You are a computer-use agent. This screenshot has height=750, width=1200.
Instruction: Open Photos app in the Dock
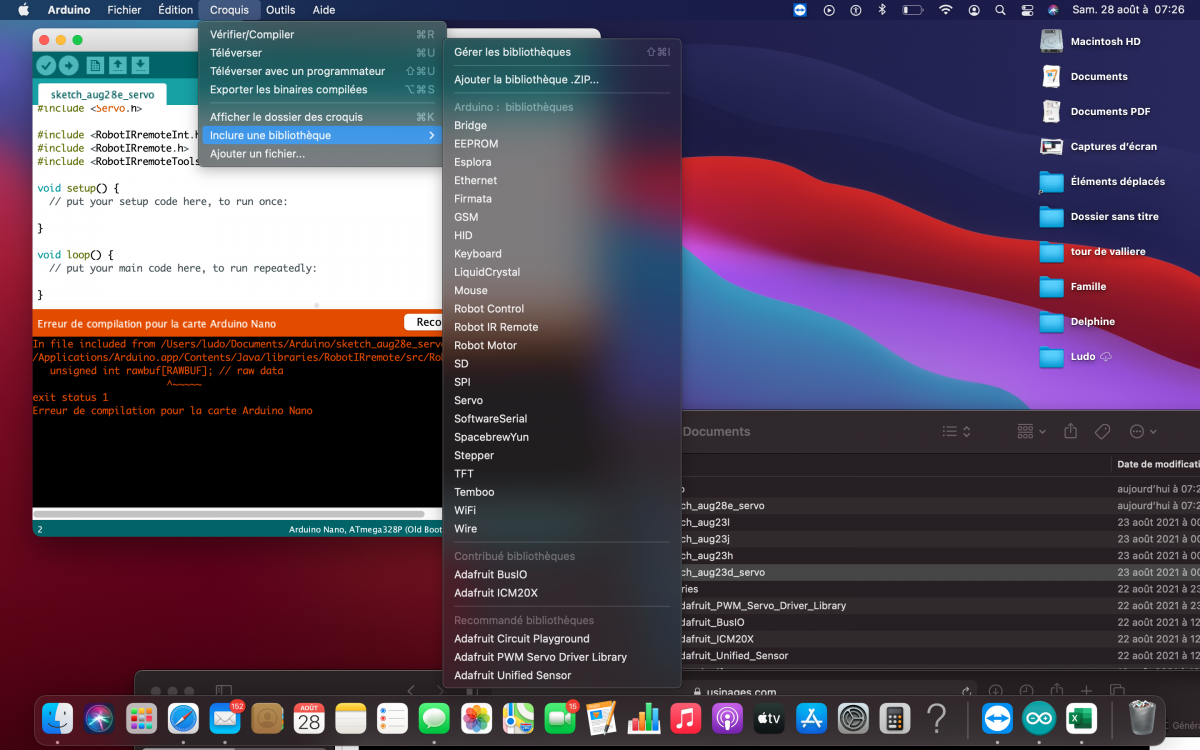coord(476,718)
